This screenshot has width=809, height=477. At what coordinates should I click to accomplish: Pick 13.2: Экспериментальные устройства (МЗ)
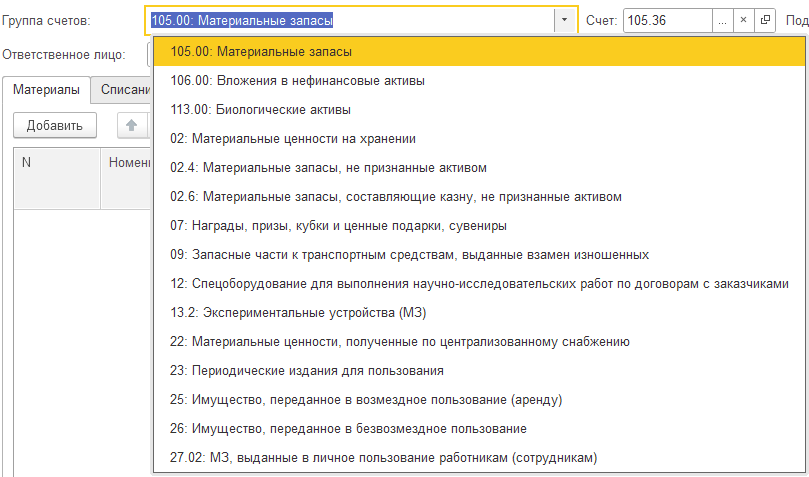pyautogui.click(x=479, y=312)
